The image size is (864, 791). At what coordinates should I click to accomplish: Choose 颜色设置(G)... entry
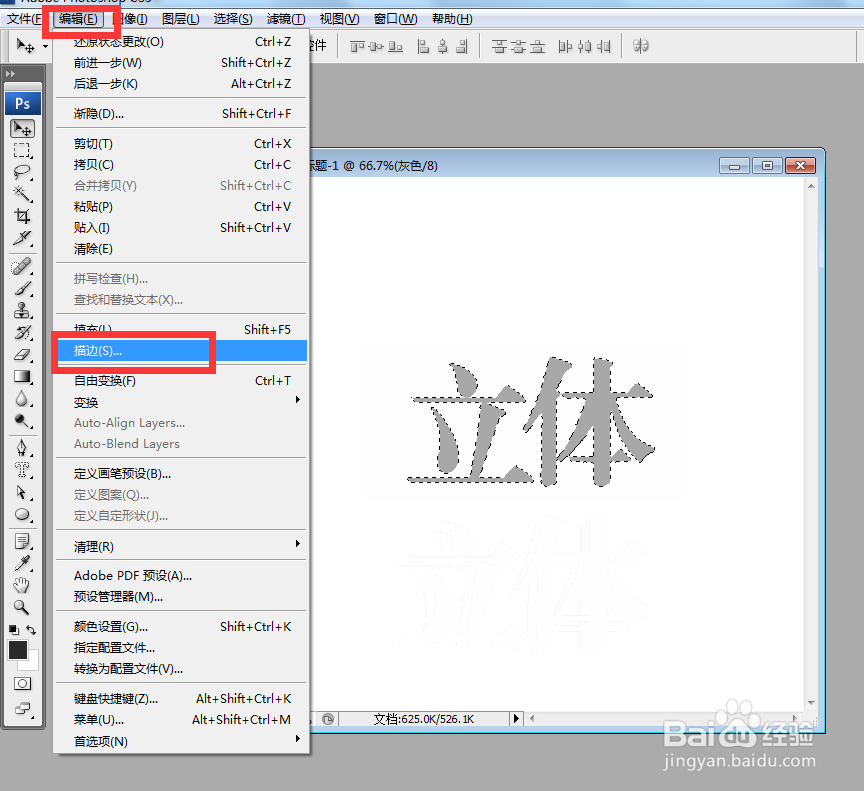(182, 627)
